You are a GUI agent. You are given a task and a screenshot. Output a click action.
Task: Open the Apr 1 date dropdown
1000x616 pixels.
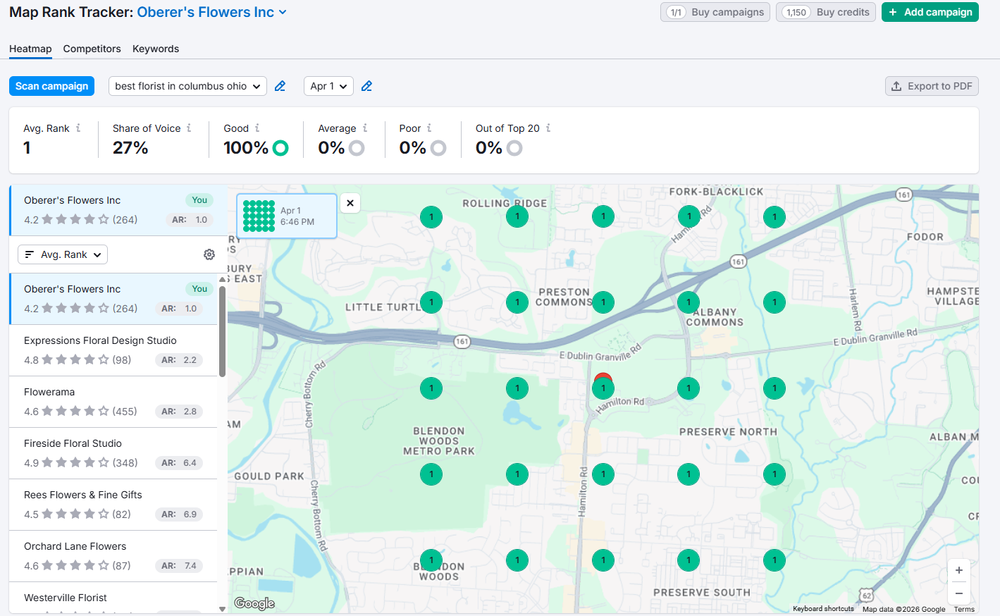(328, 86)
